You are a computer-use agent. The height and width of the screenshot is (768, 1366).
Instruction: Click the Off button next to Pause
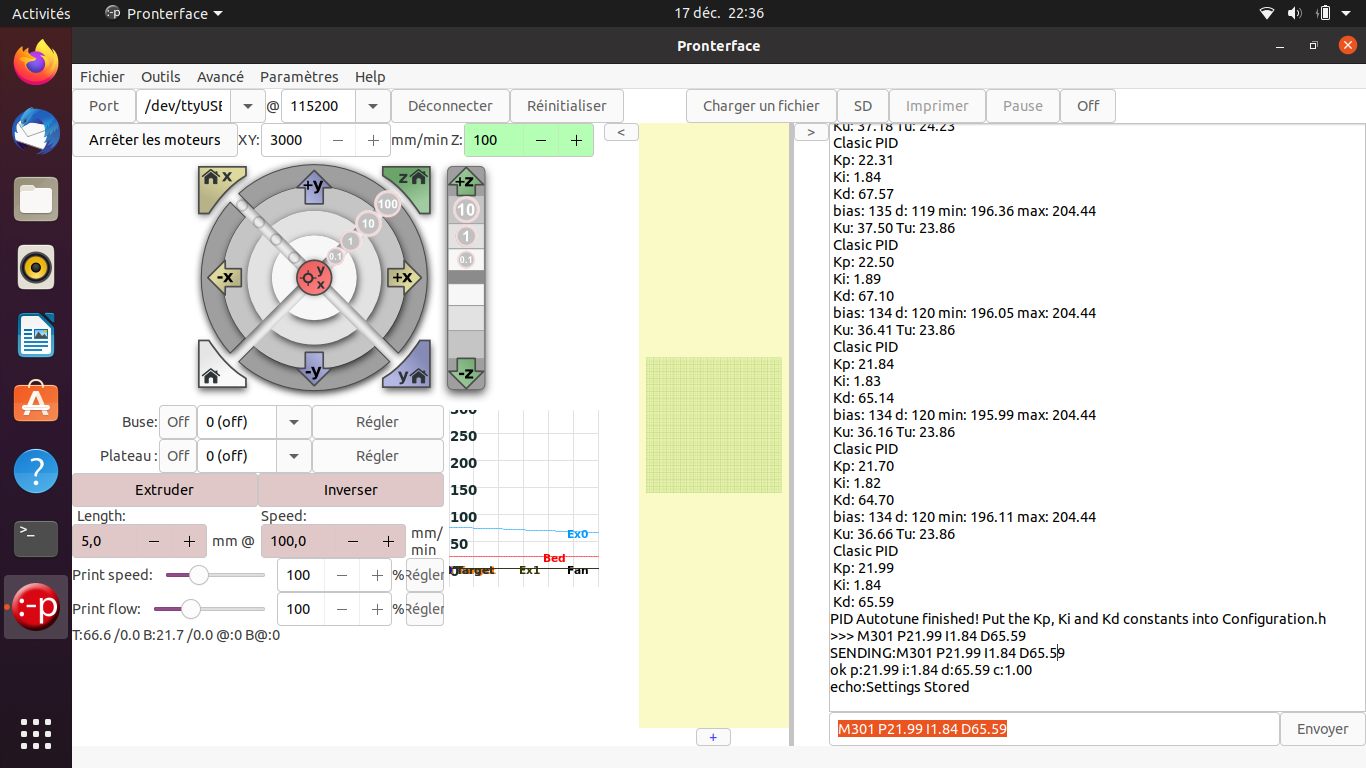(1088, 106)
